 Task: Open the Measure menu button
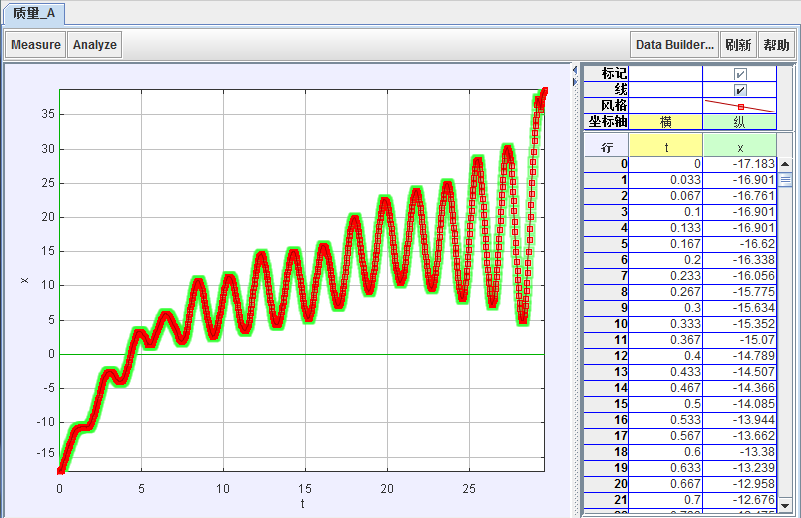coord(36,45)
